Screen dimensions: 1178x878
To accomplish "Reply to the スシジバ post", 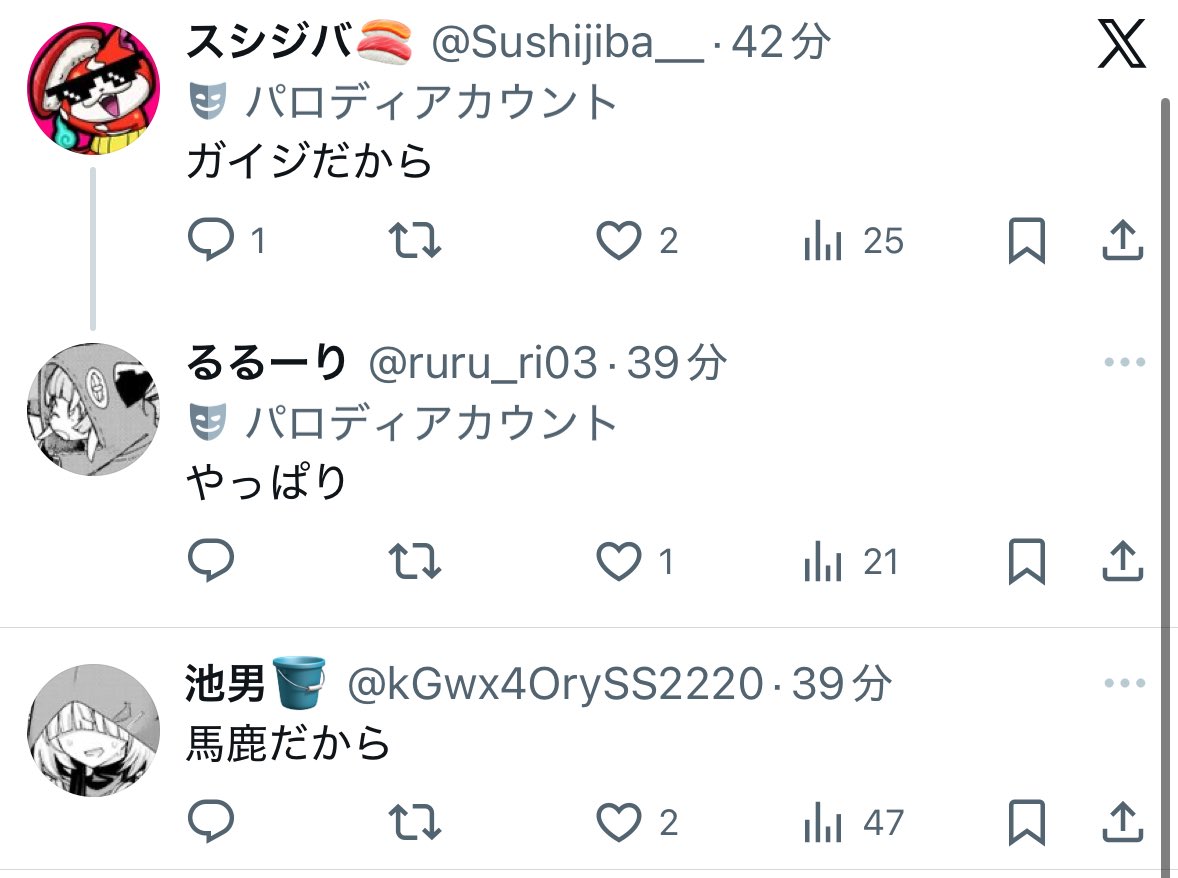I will point(211,240).
